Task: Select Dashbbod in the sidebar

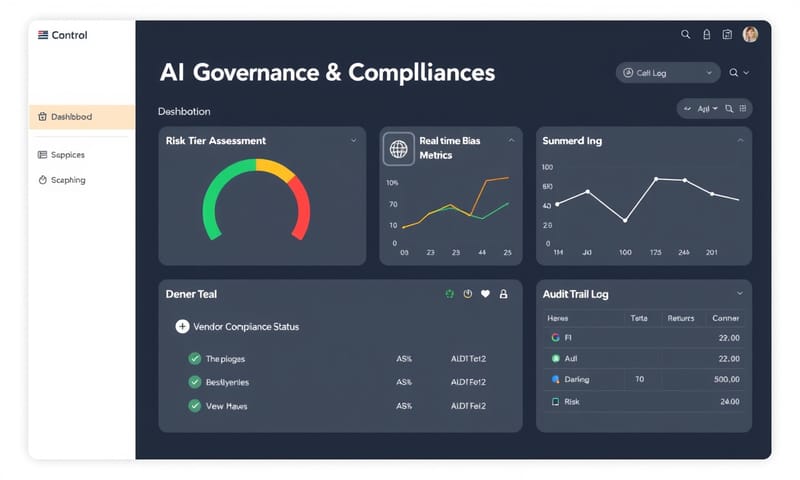Action: 81,117
